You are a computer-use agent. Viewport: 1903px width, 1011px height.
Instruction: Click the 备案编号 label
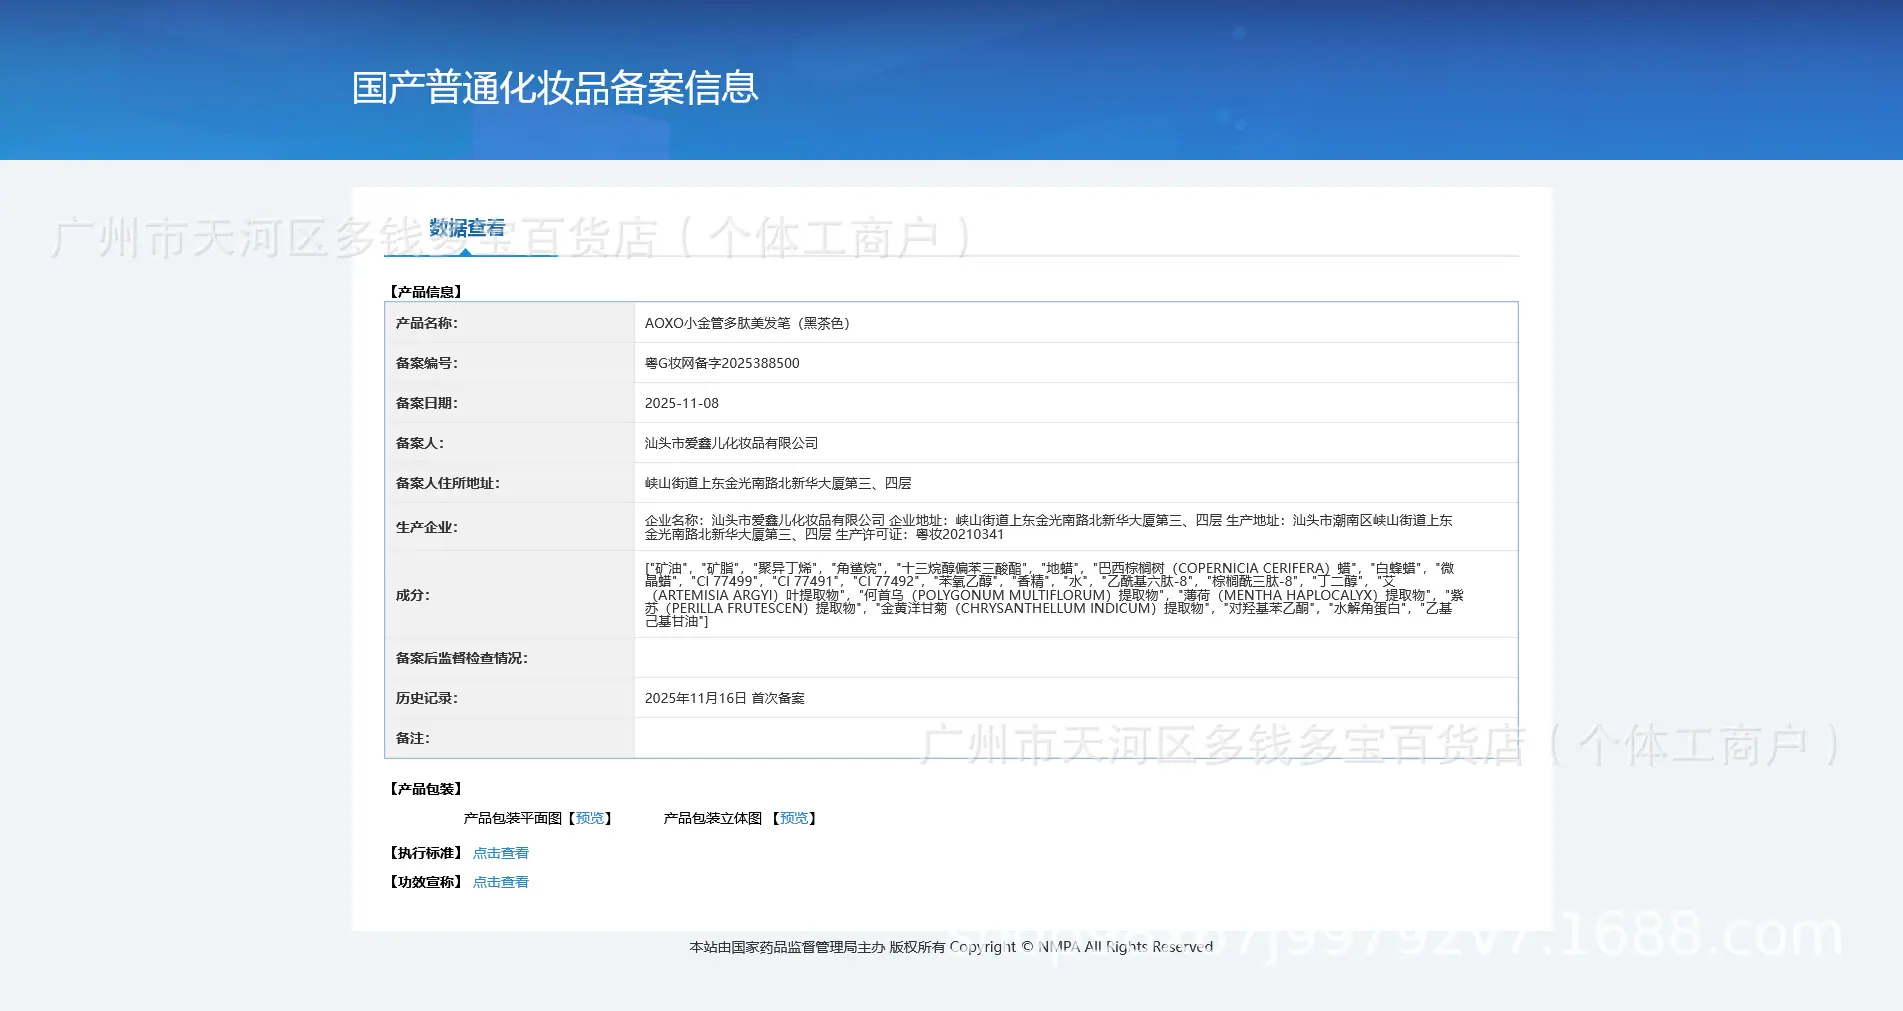(x=426, y=363)
